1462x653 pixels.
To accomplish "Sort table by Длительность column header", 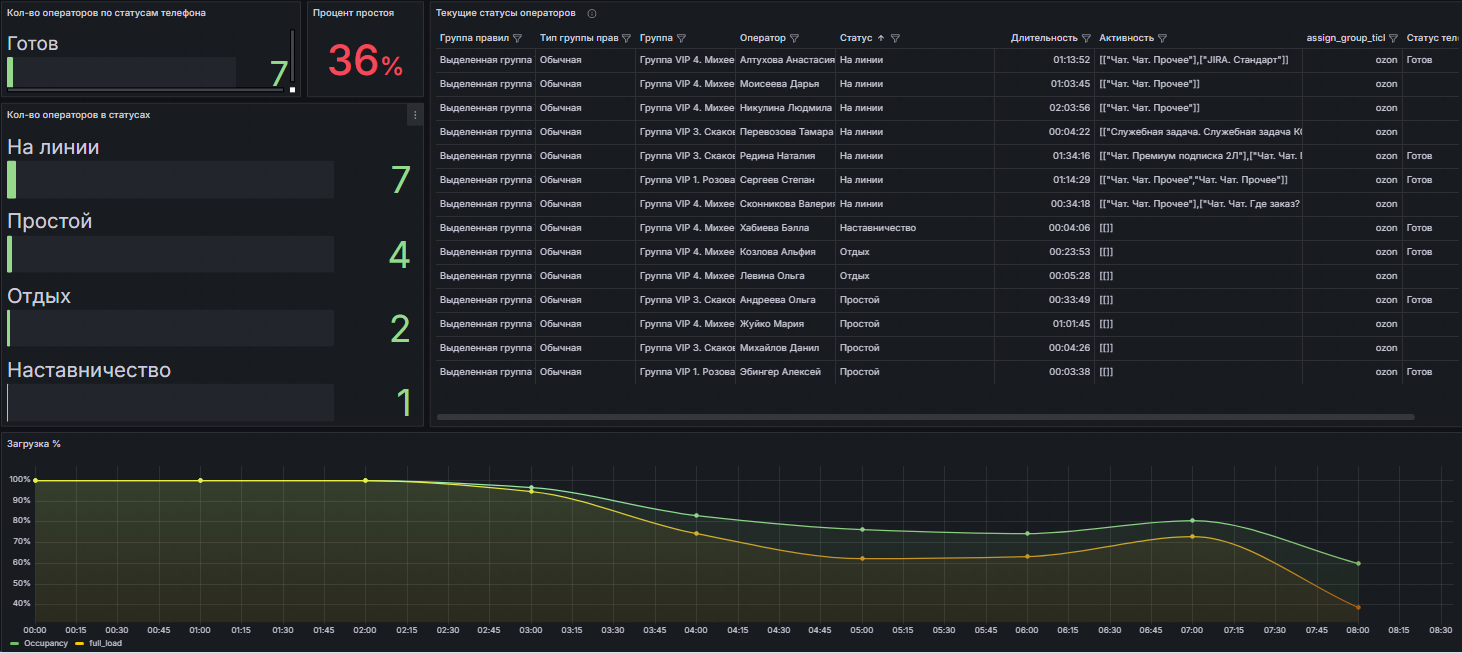I will (1044, 38).
